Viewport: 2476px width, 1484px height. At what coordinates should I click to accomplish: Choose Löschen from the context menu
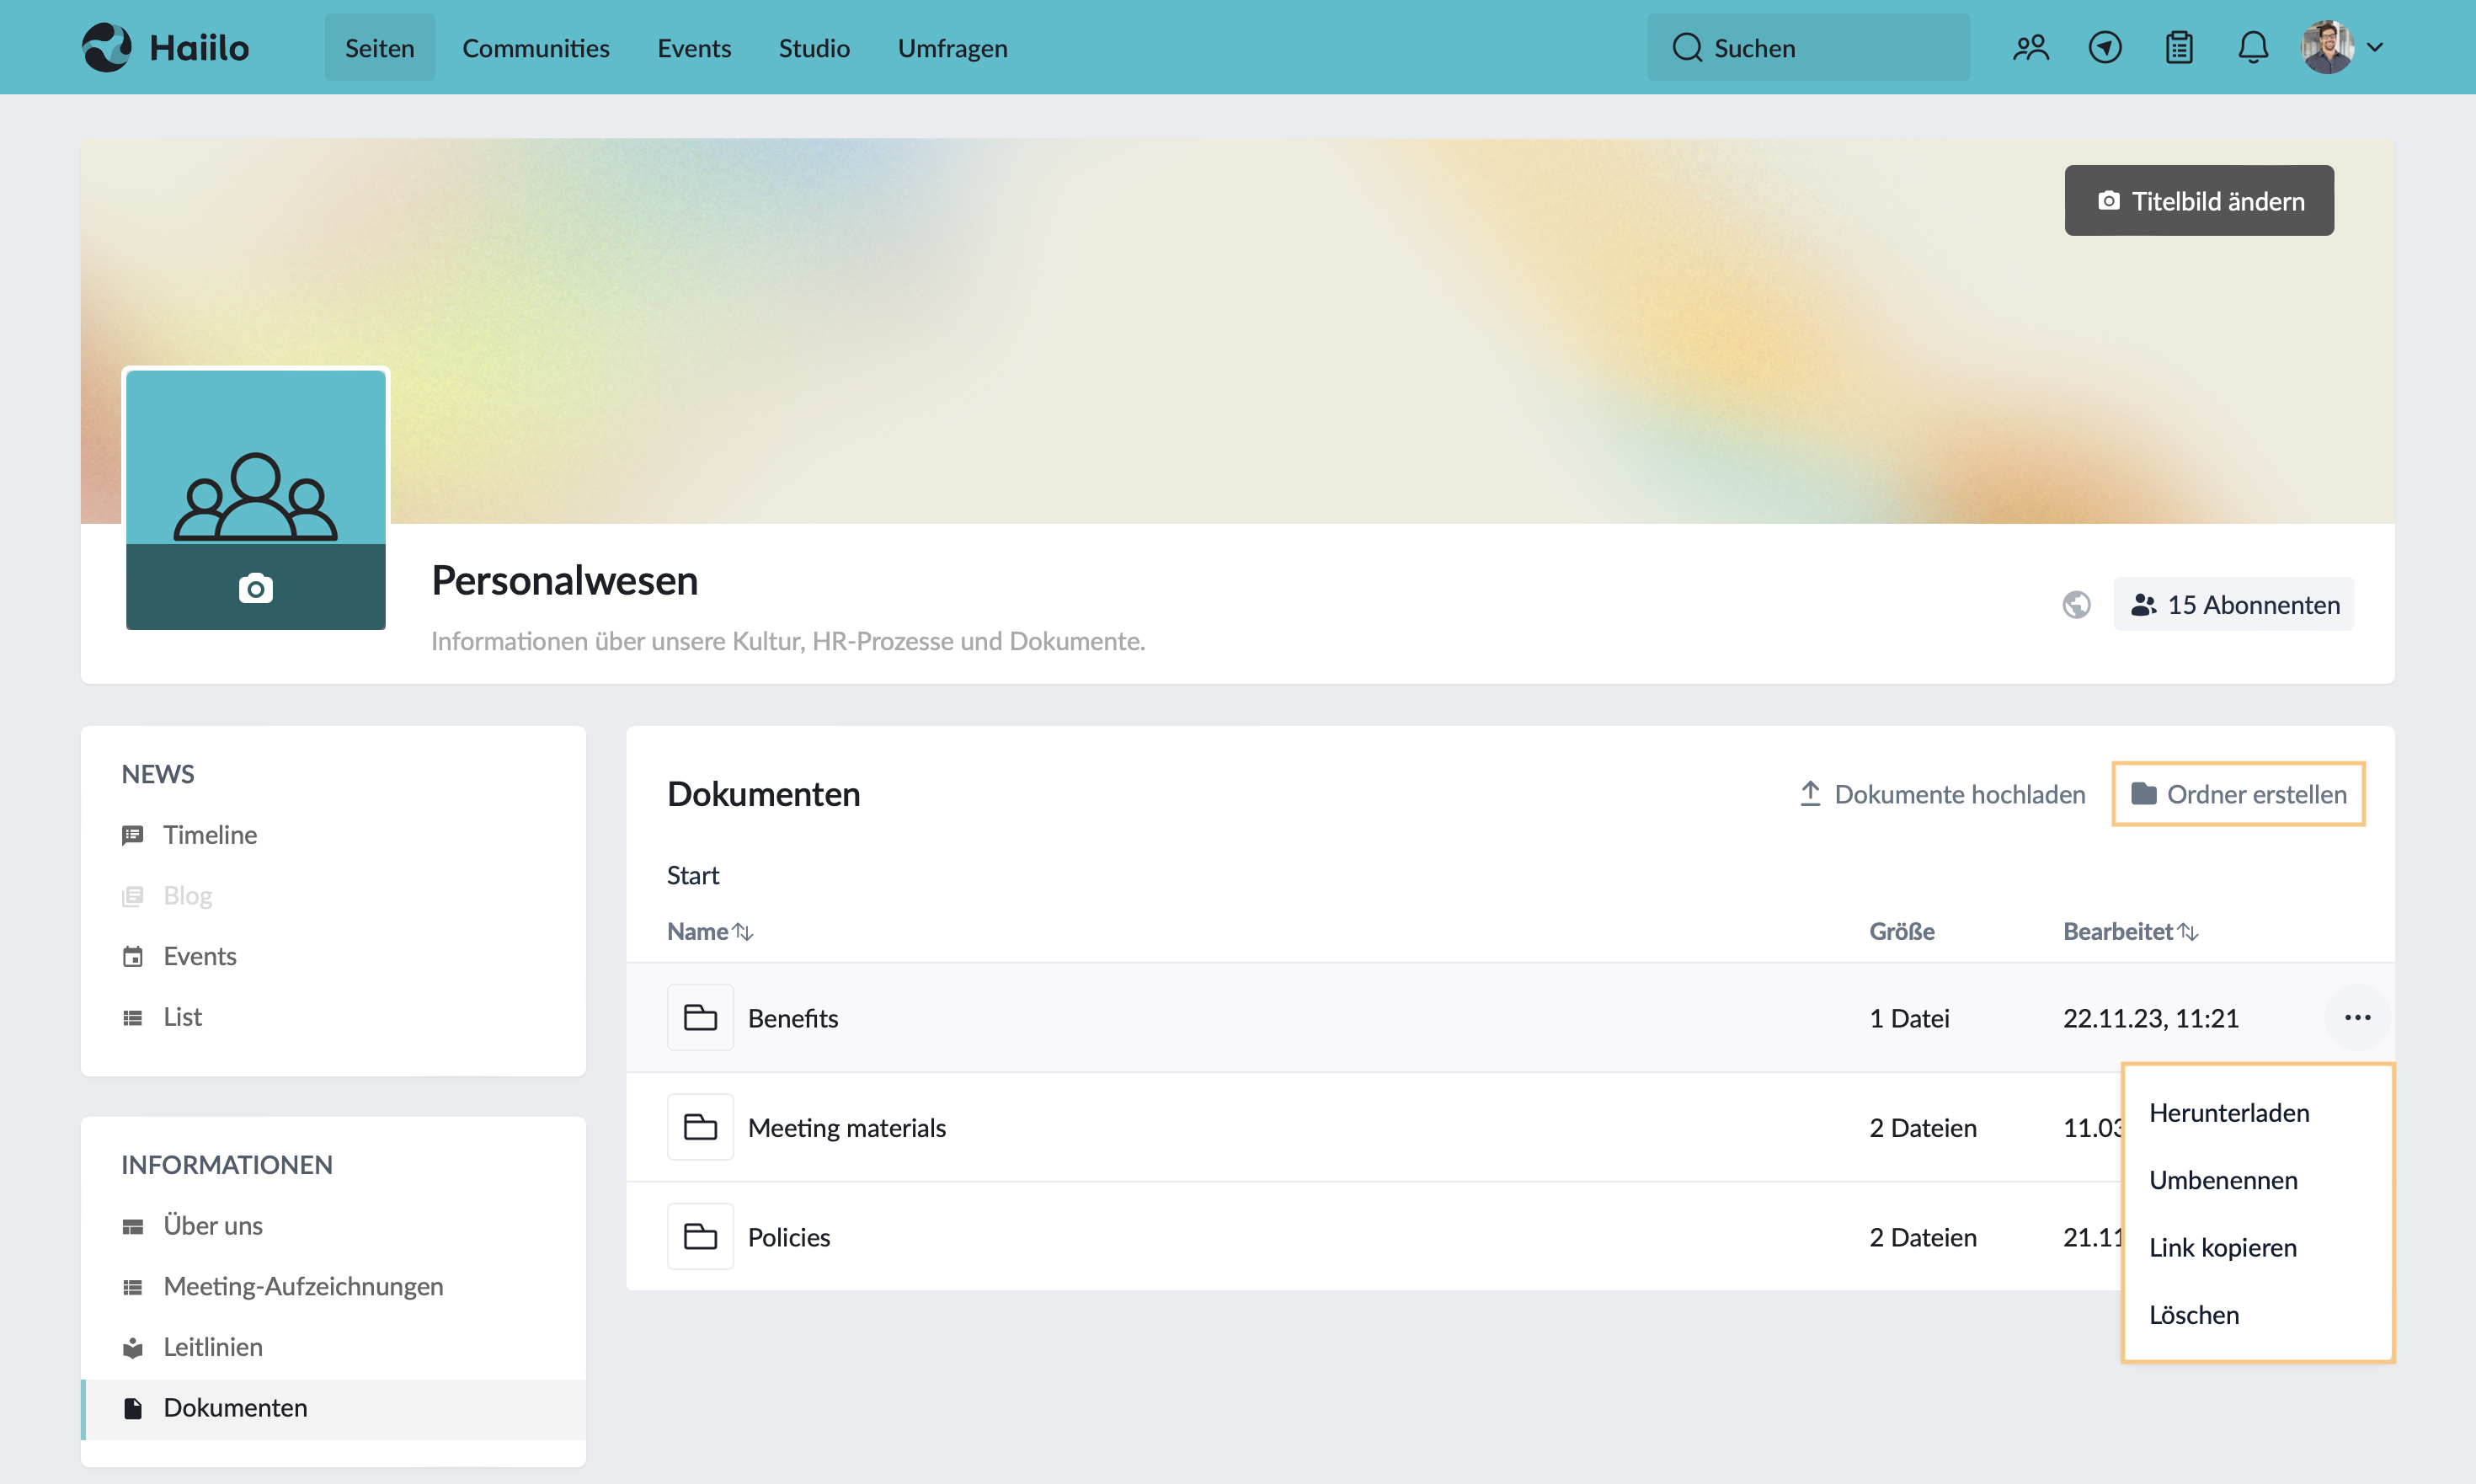(2194, 1315)
